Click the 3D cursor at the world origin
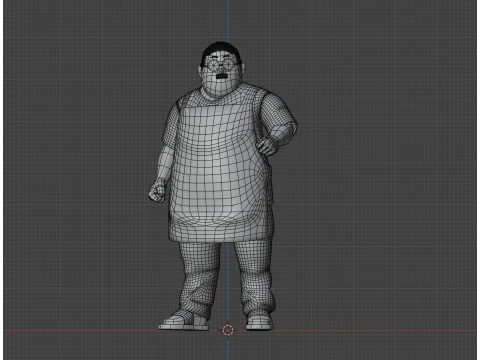This screenshot has height=360, width=480. click(x=228, y=330)
